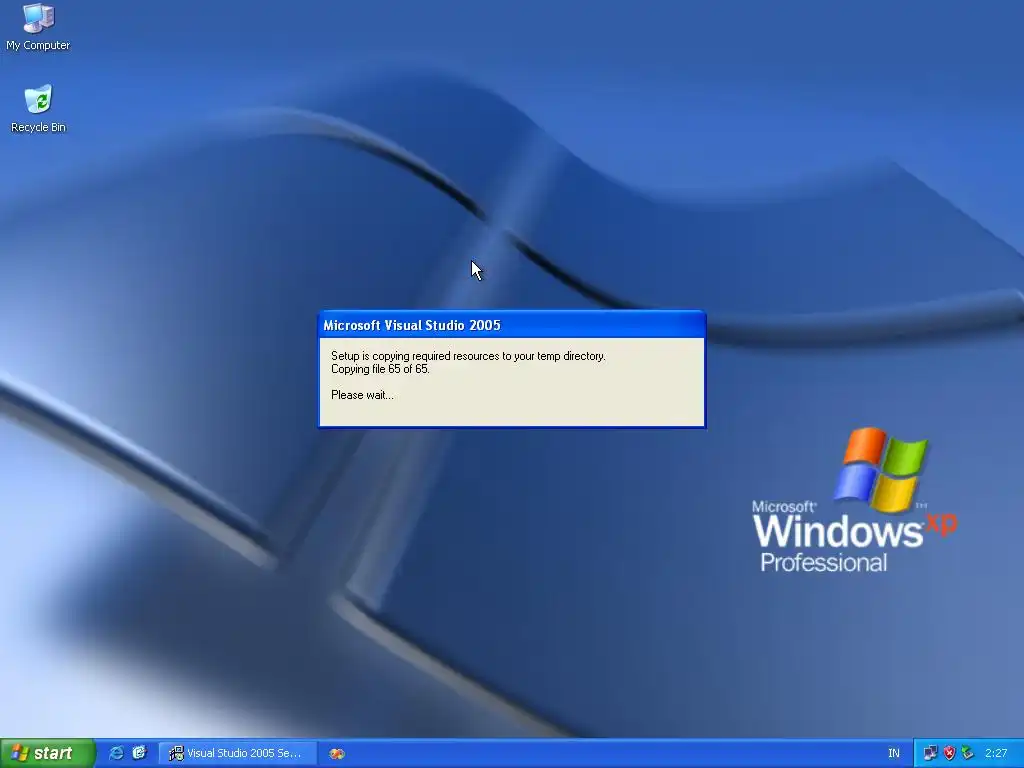
Task: Click the Microsoft Visual Studio 2005 title bar
Action: 511,325
